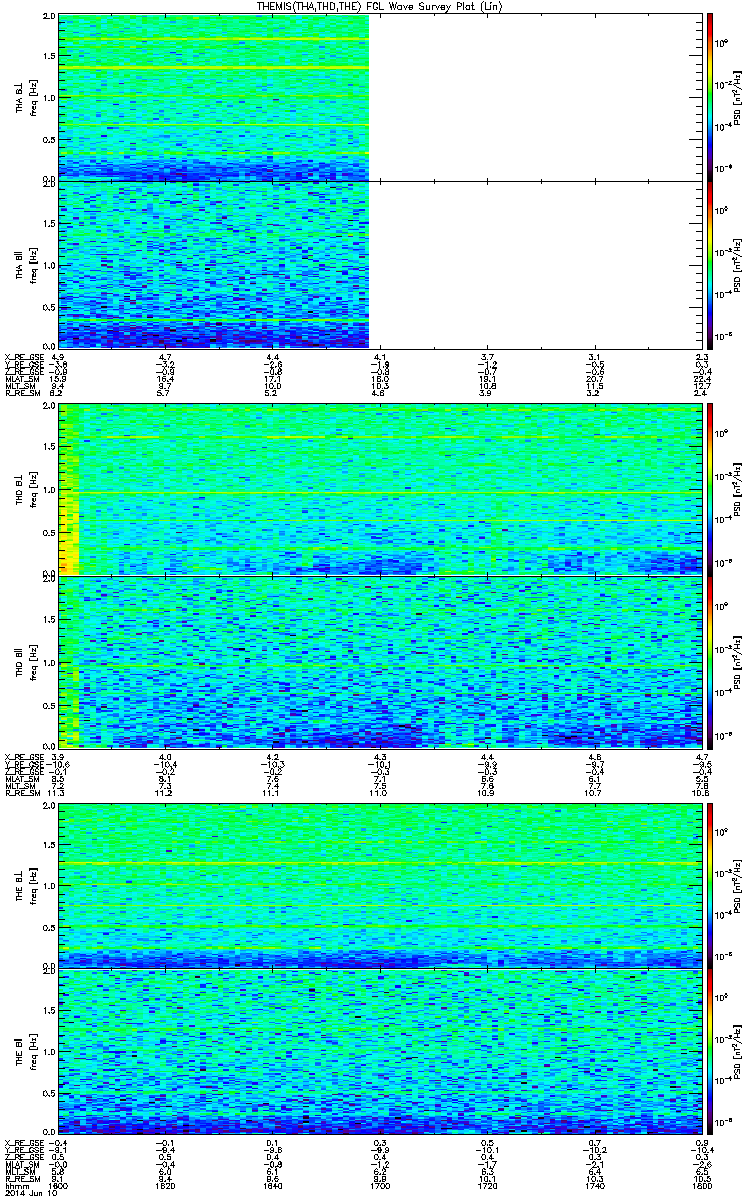Click the "THD BL freq [Hz]" axis label
This screenshot has height=1200, width=750.
(25, 489)
